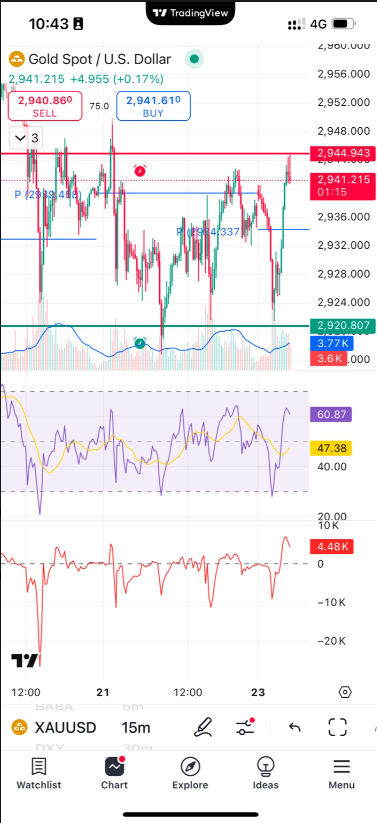Screen dimensions: 377x823
Task: Tap the gold symbol icon beside the title
Action: (x=17, y=59)
